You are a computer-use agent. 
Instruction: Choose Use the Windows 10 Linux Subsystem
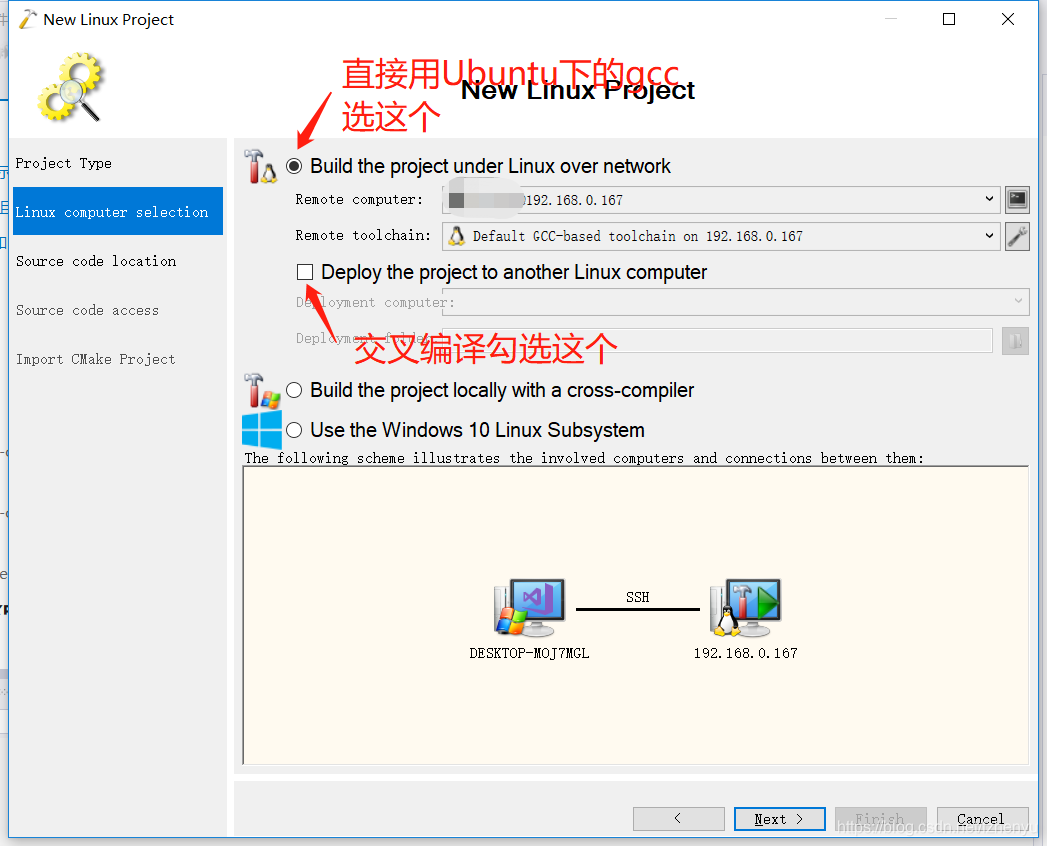[x=294, y=430]
